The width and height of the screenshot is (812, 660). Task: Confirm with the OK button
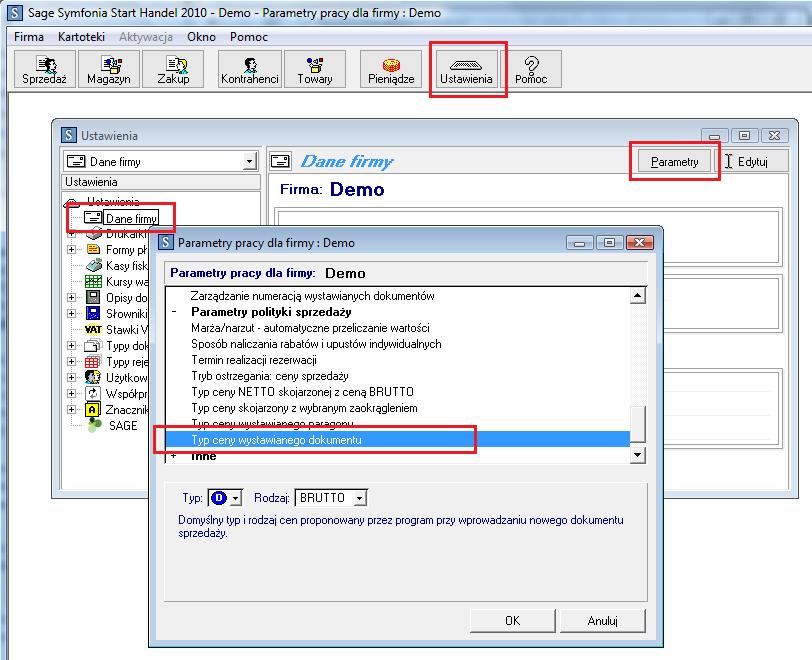pyautogui.click(x=512, y=621)
